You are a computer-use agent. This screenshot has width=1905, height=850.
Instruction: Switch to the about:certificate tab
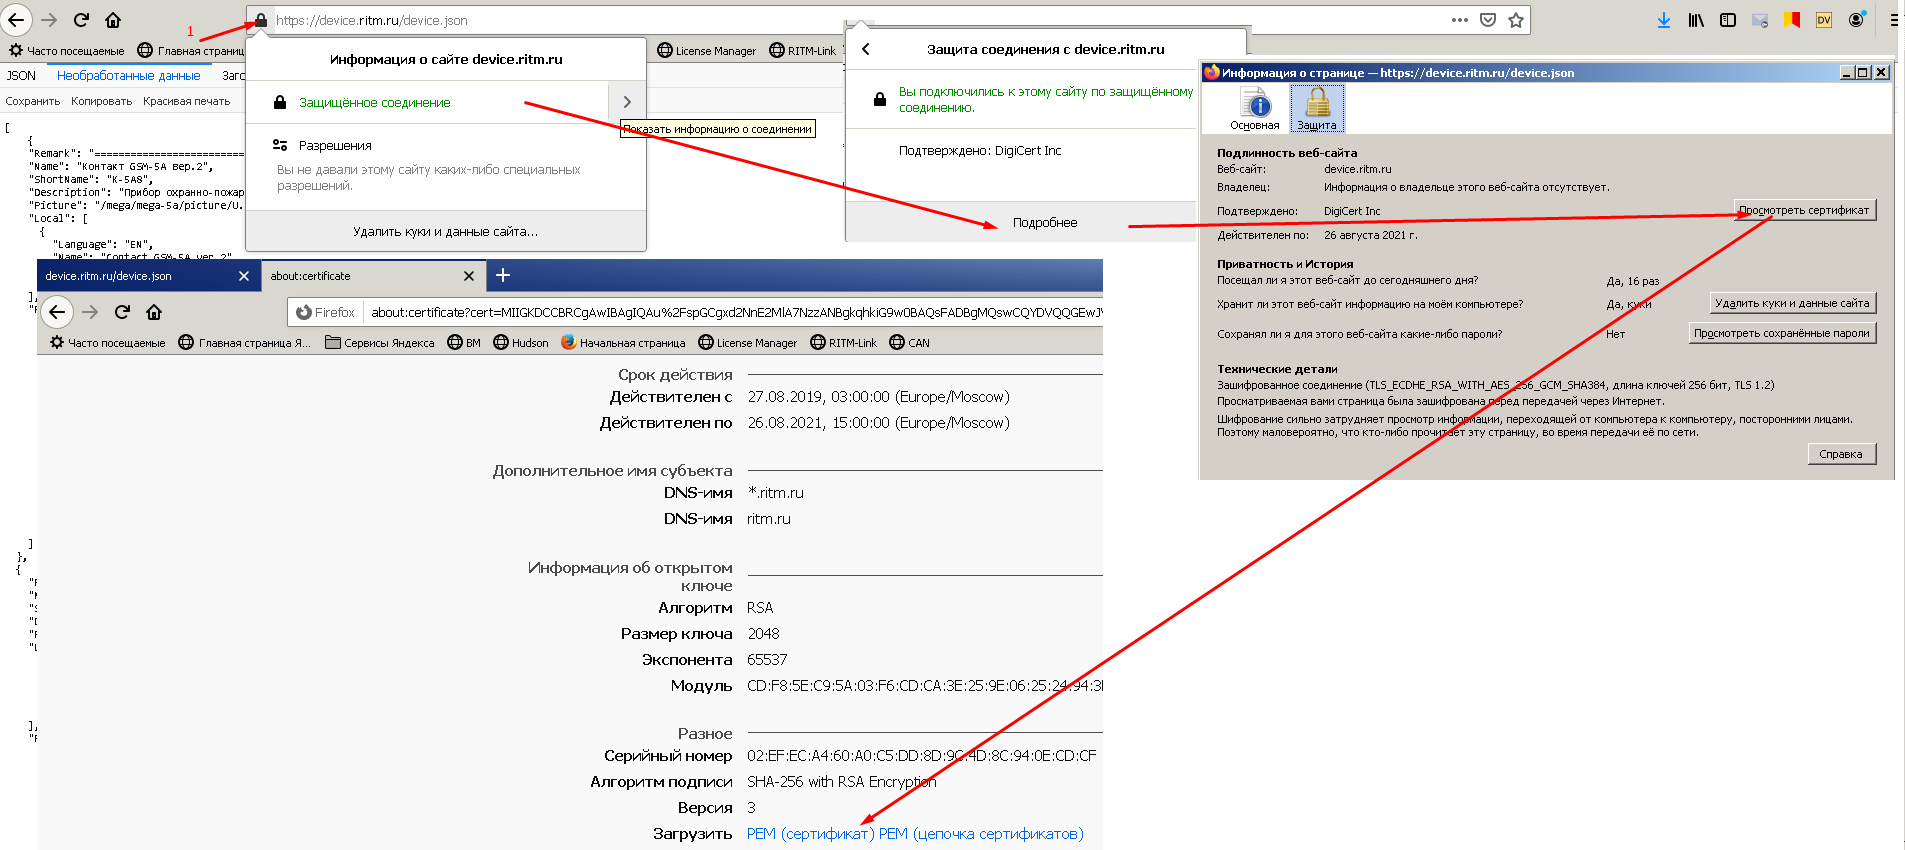point(374,276)
